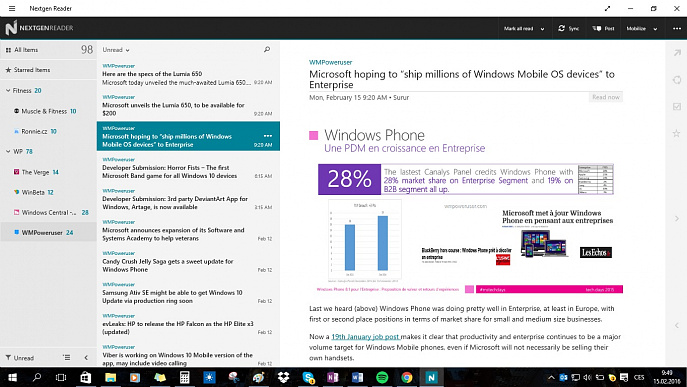Open the more options ellipsis in toolbar
This screenshot has width=687, height=387.
click(677, 28)
